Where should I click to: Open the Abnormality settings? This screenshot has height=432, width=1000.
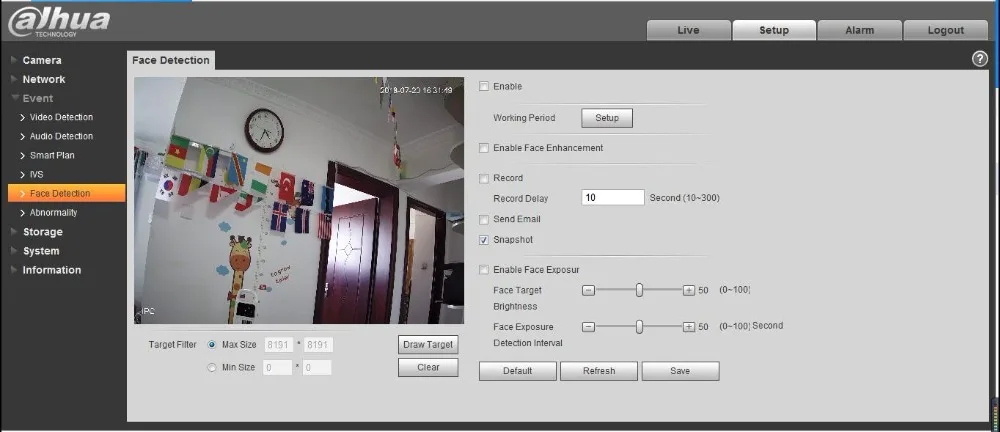pos(54,212)
